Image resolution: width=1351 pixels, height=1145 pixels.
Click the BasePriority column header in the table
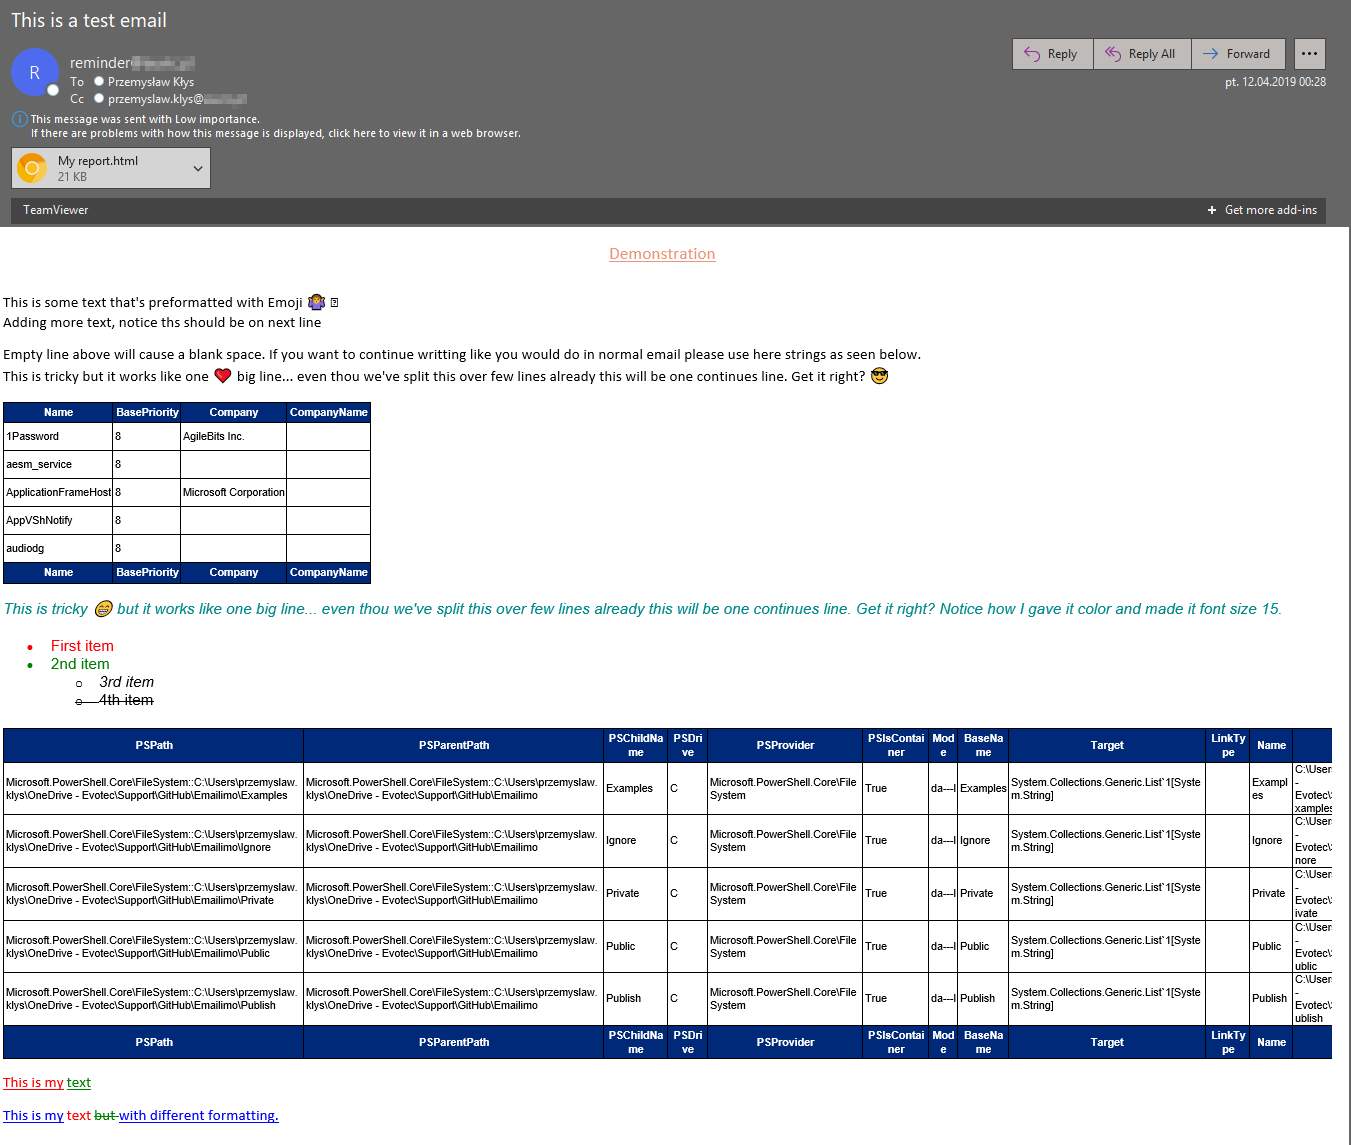[146, 412]
